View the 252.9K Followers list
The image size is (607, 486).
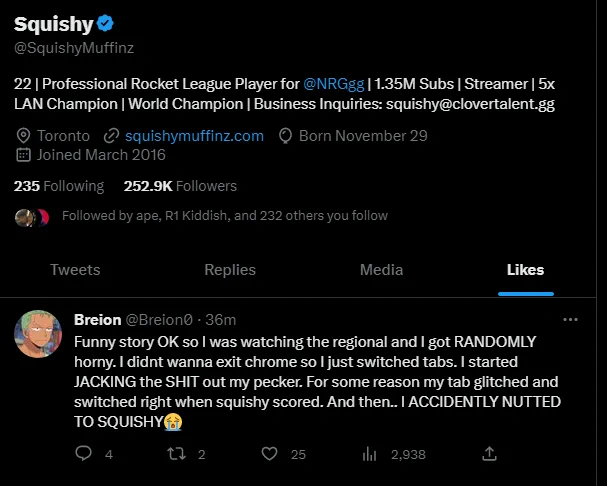[180, 186]
